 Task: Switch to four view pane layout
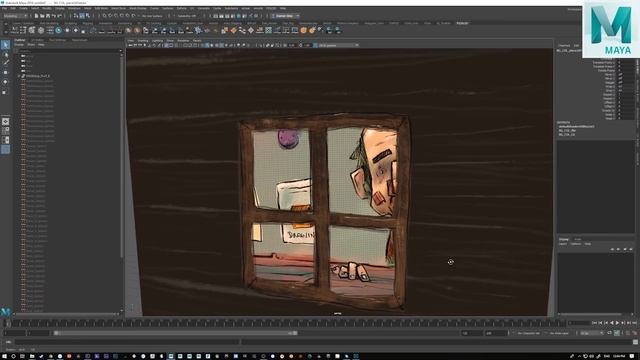click(x=5, y=131)
